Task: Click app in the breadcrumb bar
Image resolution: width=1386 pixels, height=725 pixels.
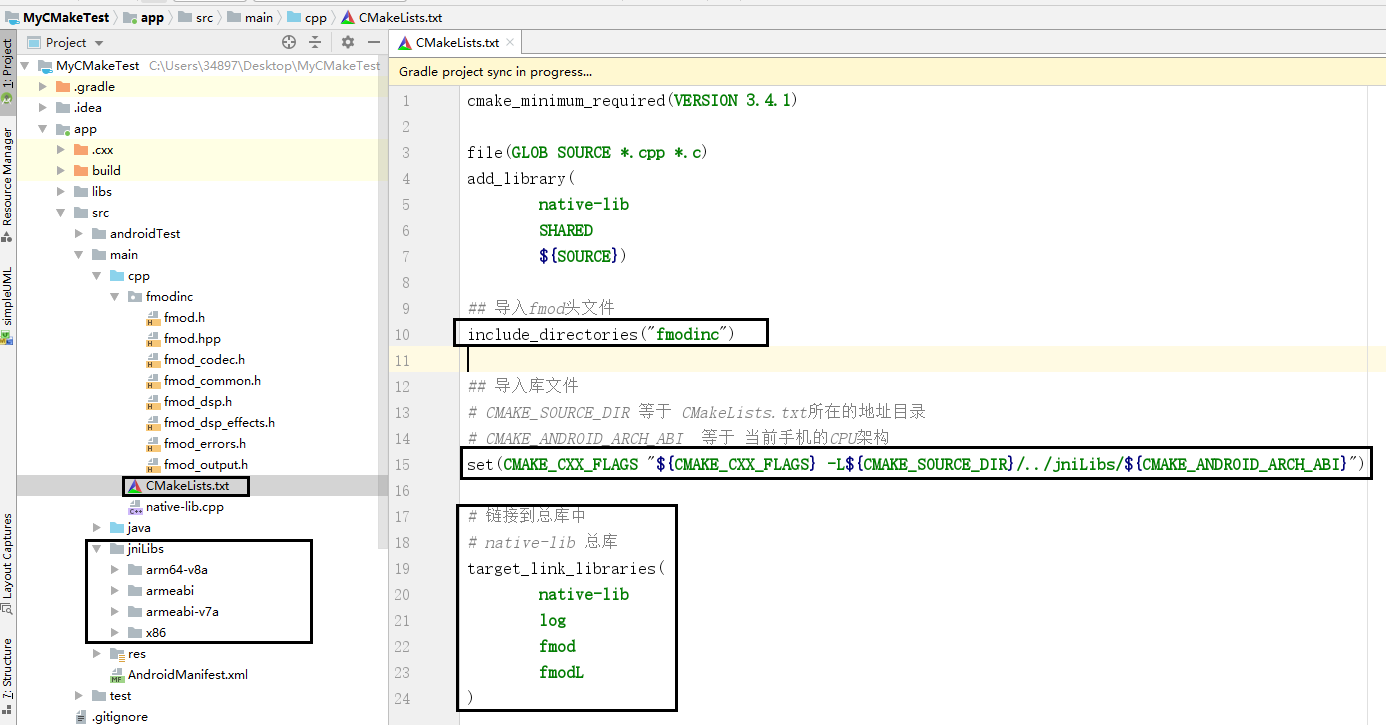Action: [x=143, y=17]
